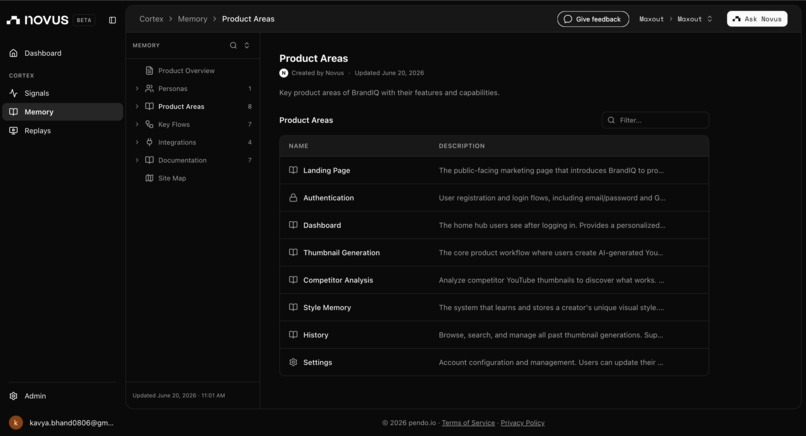Click the Personas people icon
This screenshot has width=806, height=436.
click(149, 88)
